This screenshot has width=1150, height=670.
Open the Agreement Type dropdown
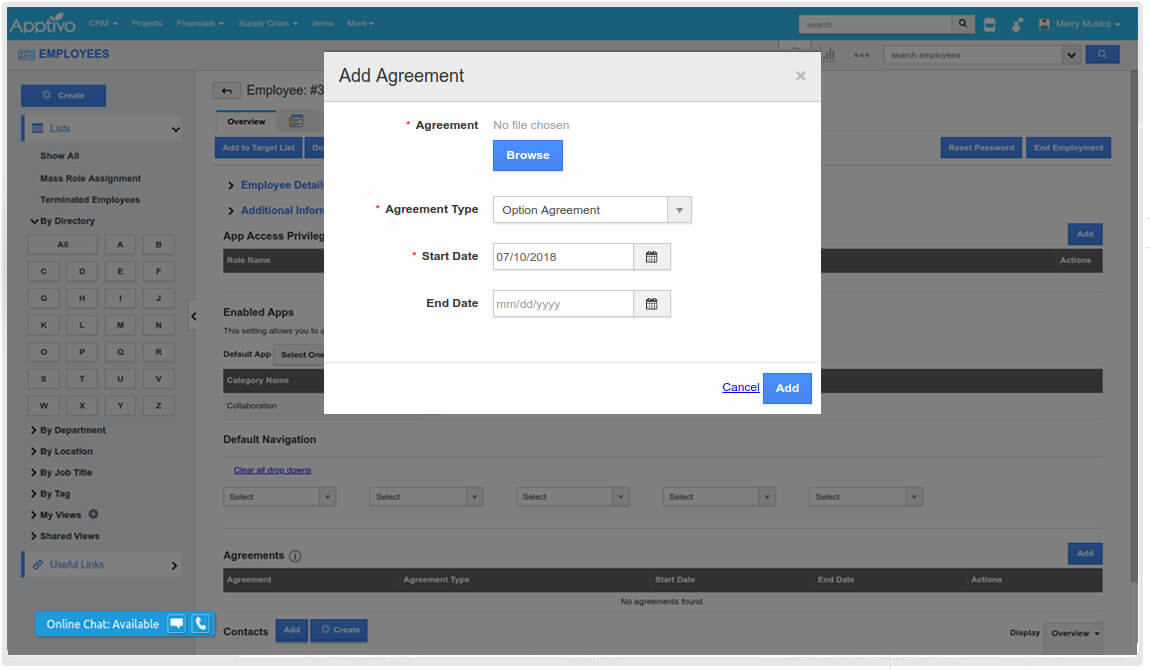point(679,209)
